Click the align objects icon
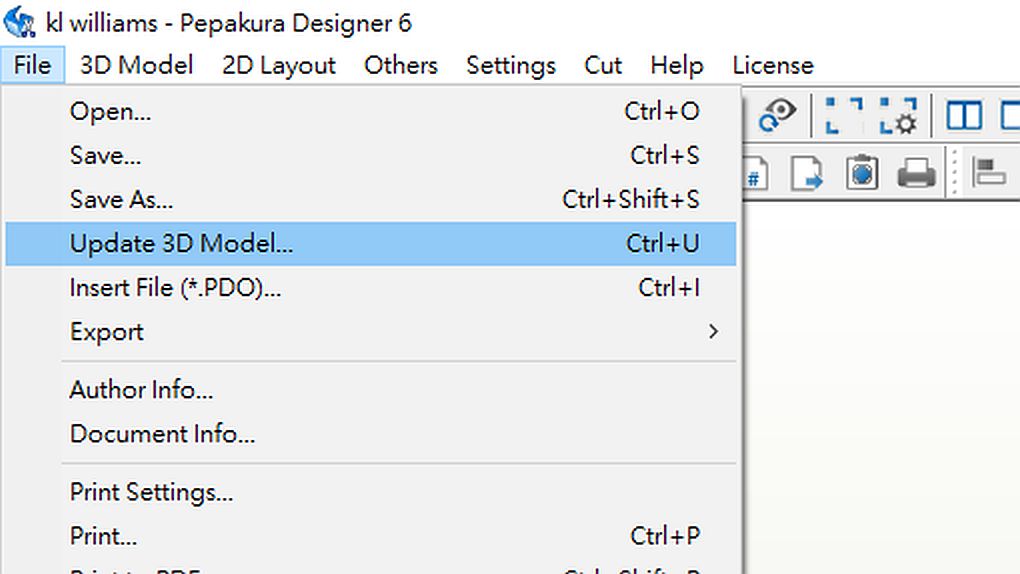This screenshot has width=1020, height=574. tap(989, 173)
